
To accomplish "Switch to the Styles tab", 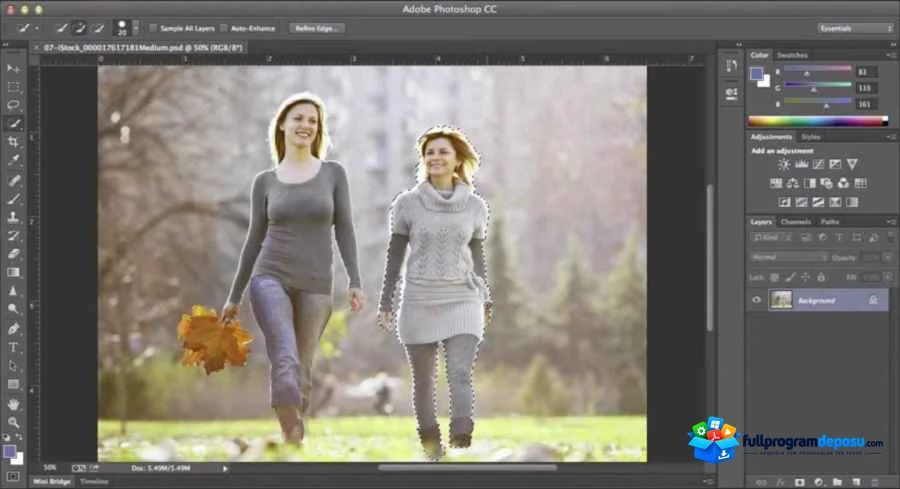I will 811,137.
